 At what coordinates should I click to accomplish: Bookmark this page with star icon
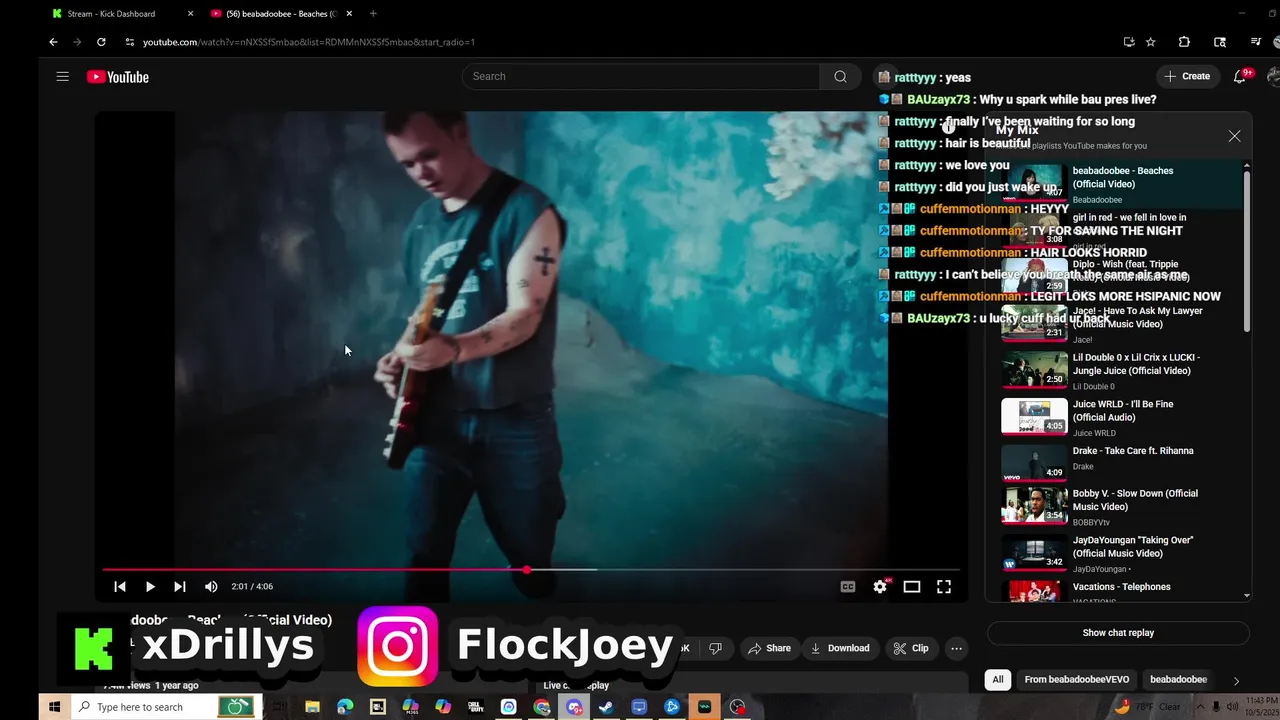[1151, 42]
